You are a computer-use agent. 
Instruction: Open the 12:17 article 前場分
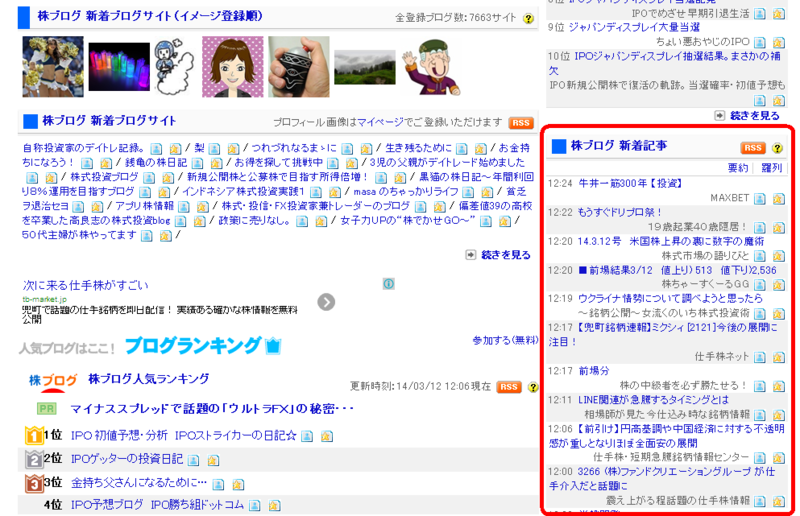coord(593,371)
